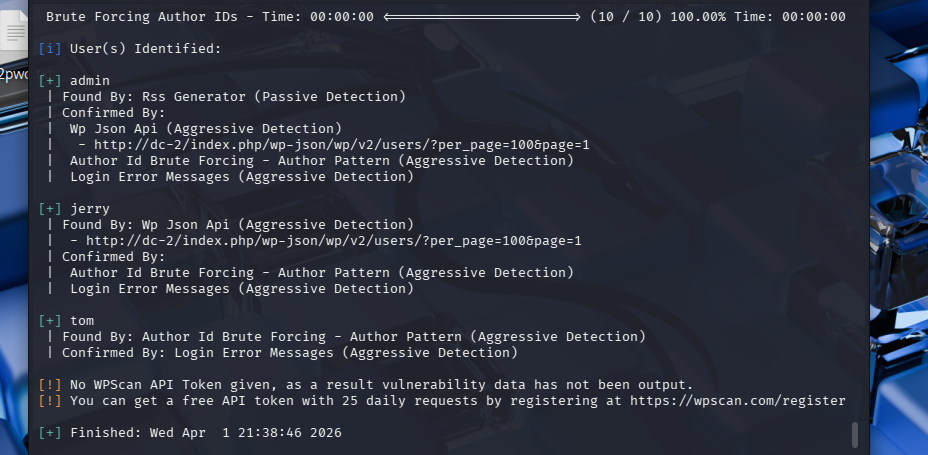Open the wp-json users URL under admin

337,144
